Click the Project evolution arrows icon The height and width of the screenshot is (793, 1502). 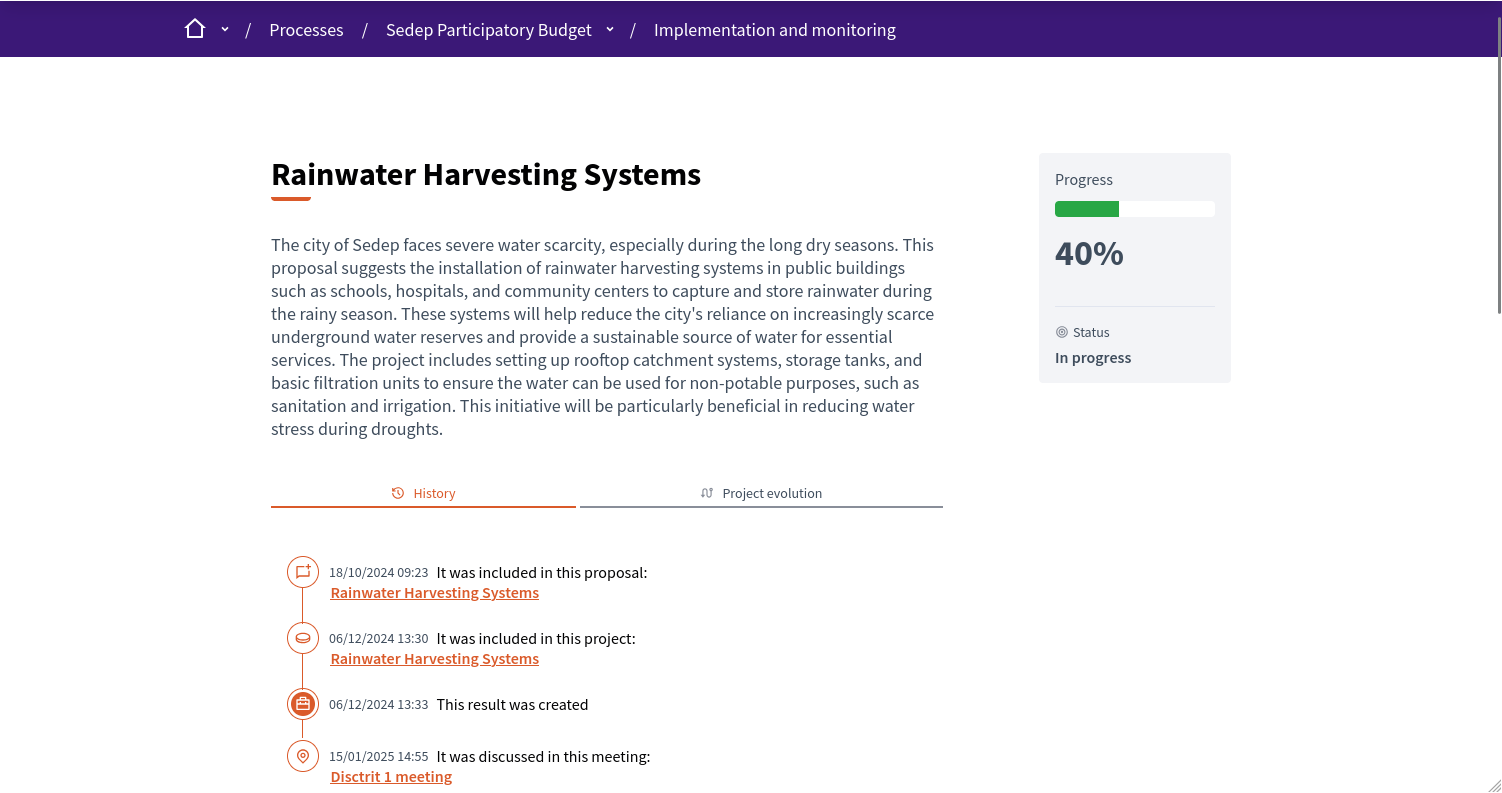[707, 493]
